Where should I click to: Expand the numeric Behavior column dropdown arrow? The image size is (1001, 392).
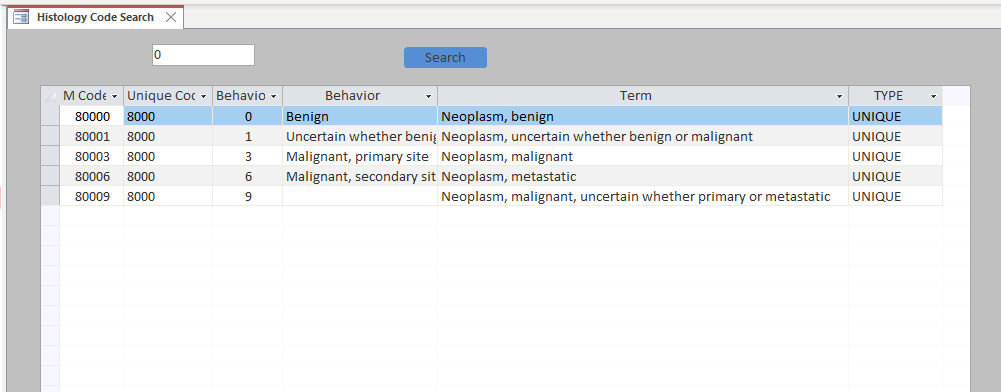[273, 96]
